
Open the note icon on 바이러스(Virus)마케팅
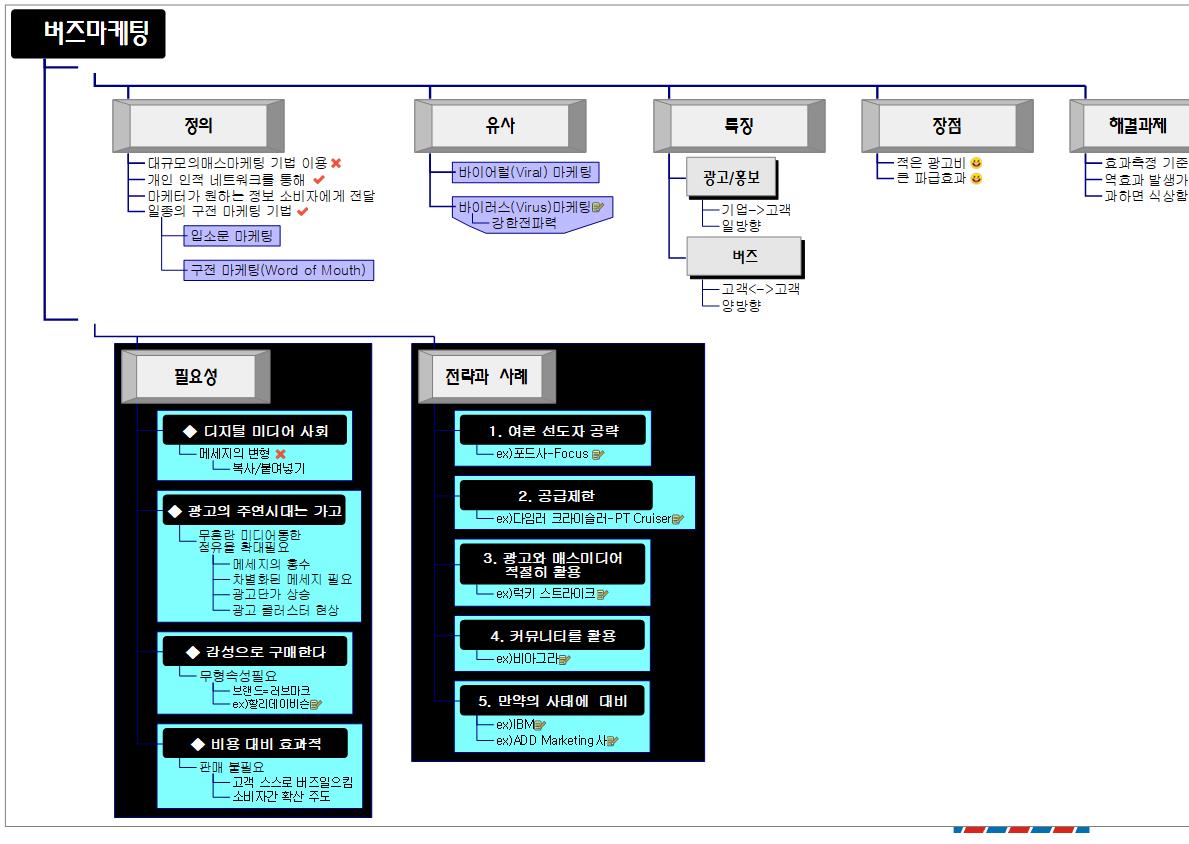point(598,208)
